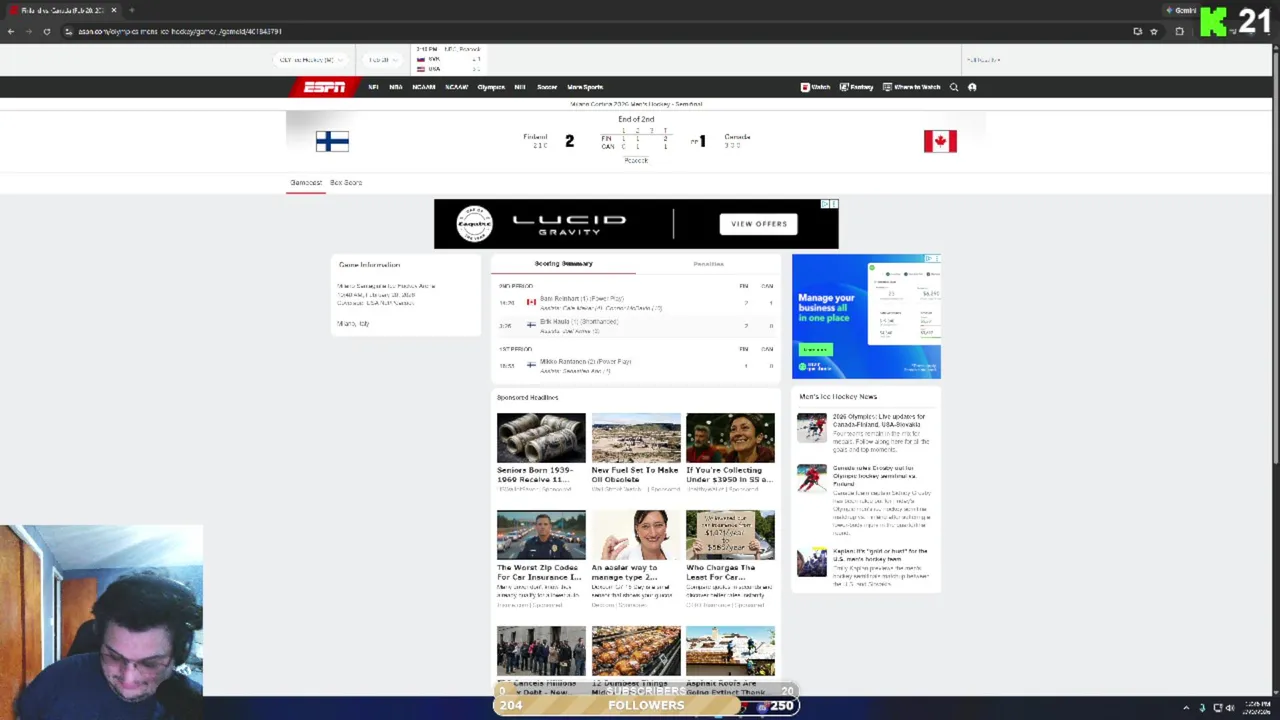Open Who Charges The Least For Car ad
This screenshot has height=720, width=1280.
730,559
